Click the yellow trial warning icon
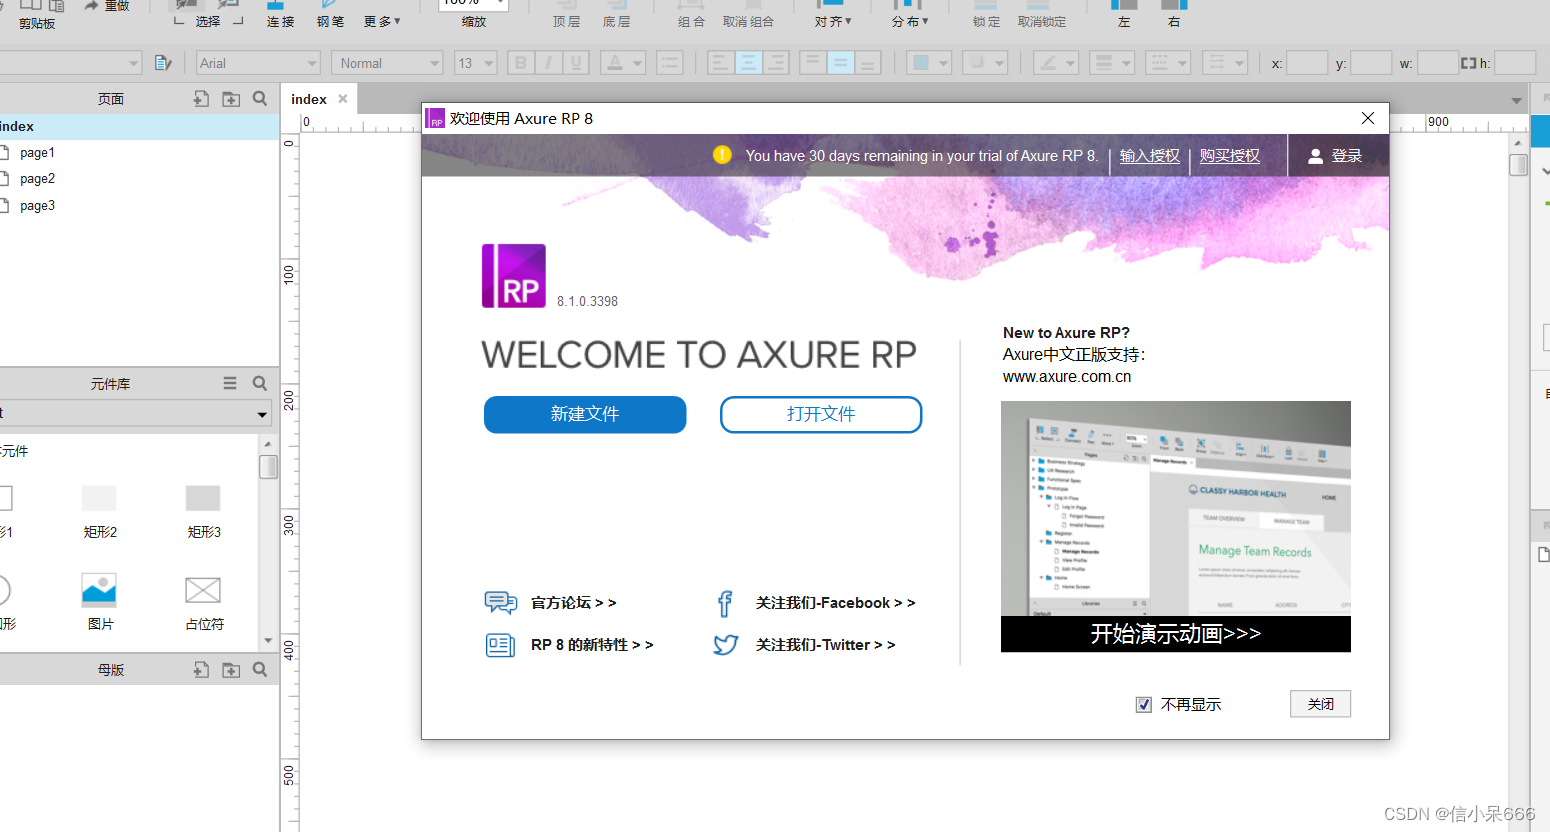The height and width of the screenshot is (832, 1550). (722, 155)
